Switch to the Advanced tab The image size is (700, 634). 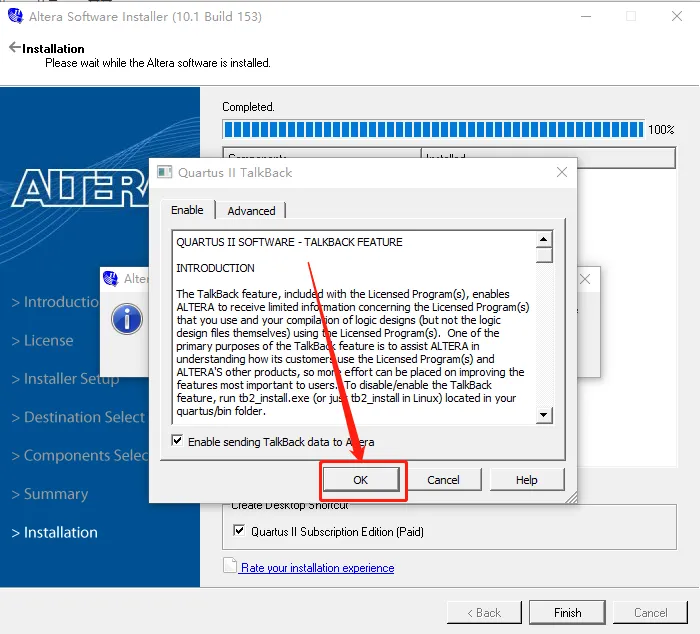tap(251, 211)
